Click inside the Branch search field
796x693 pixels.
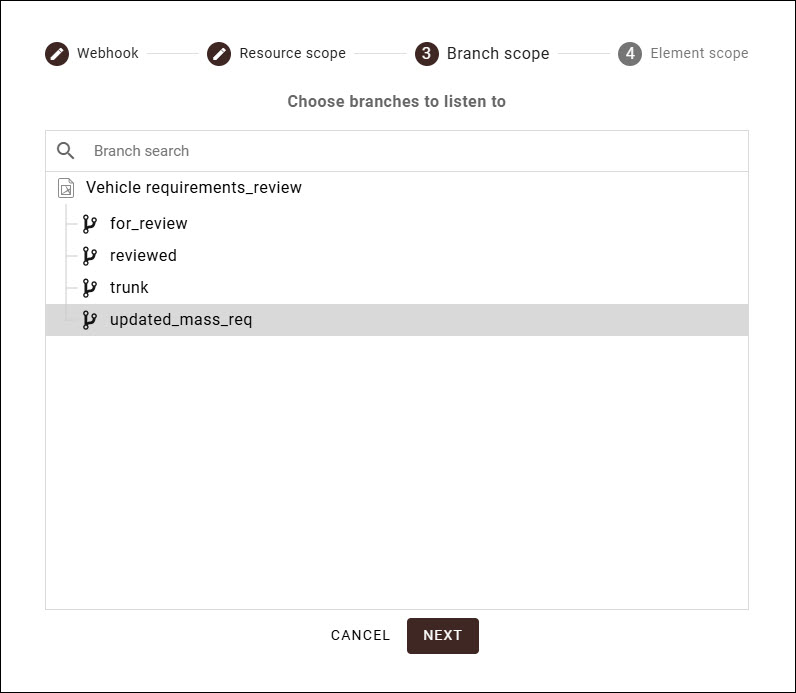(400, 151)
